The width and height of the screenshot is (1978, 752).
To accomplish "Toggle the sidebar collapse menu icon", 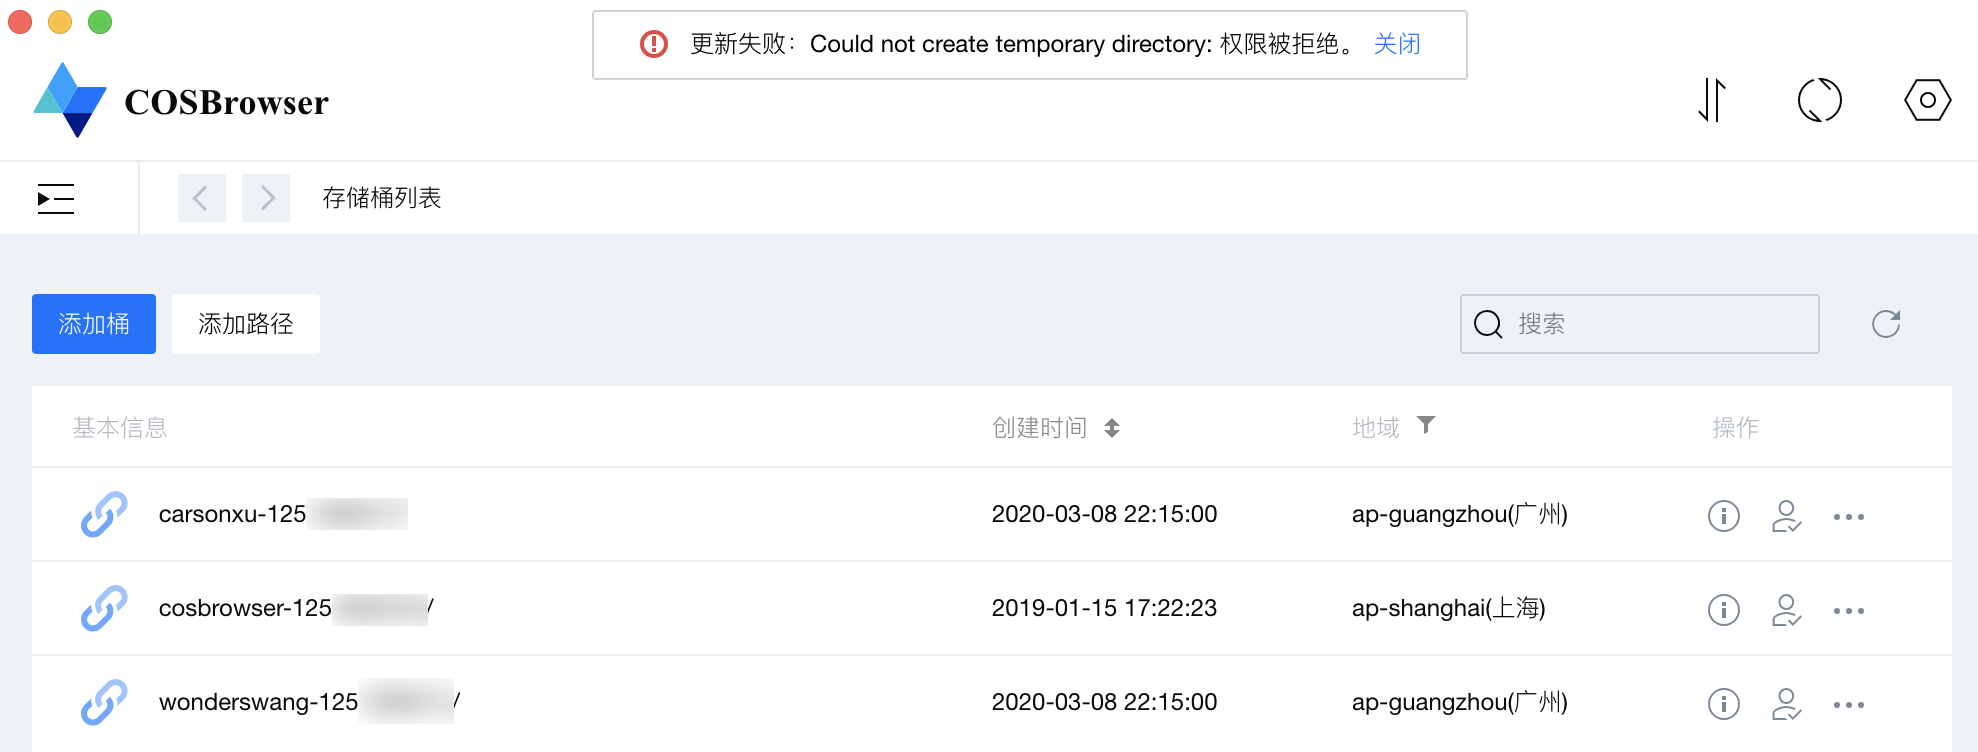I will [x=56, y=198].
